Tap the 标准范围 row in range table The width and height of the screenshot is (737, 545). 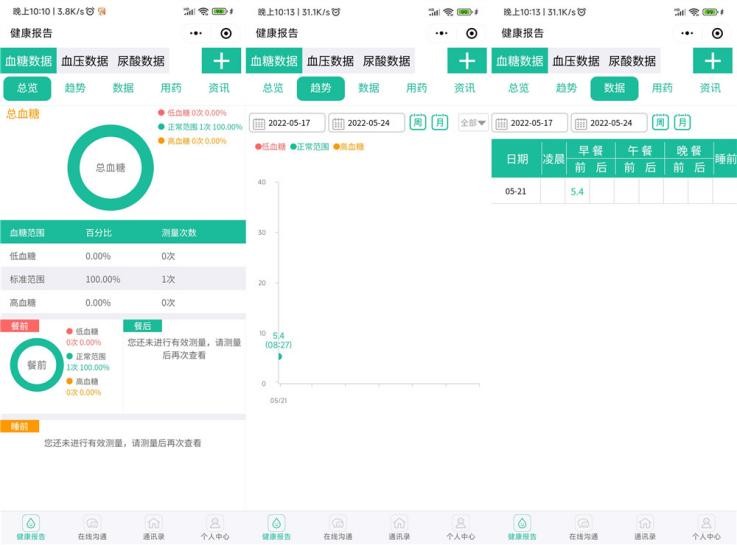coord(123,279)
